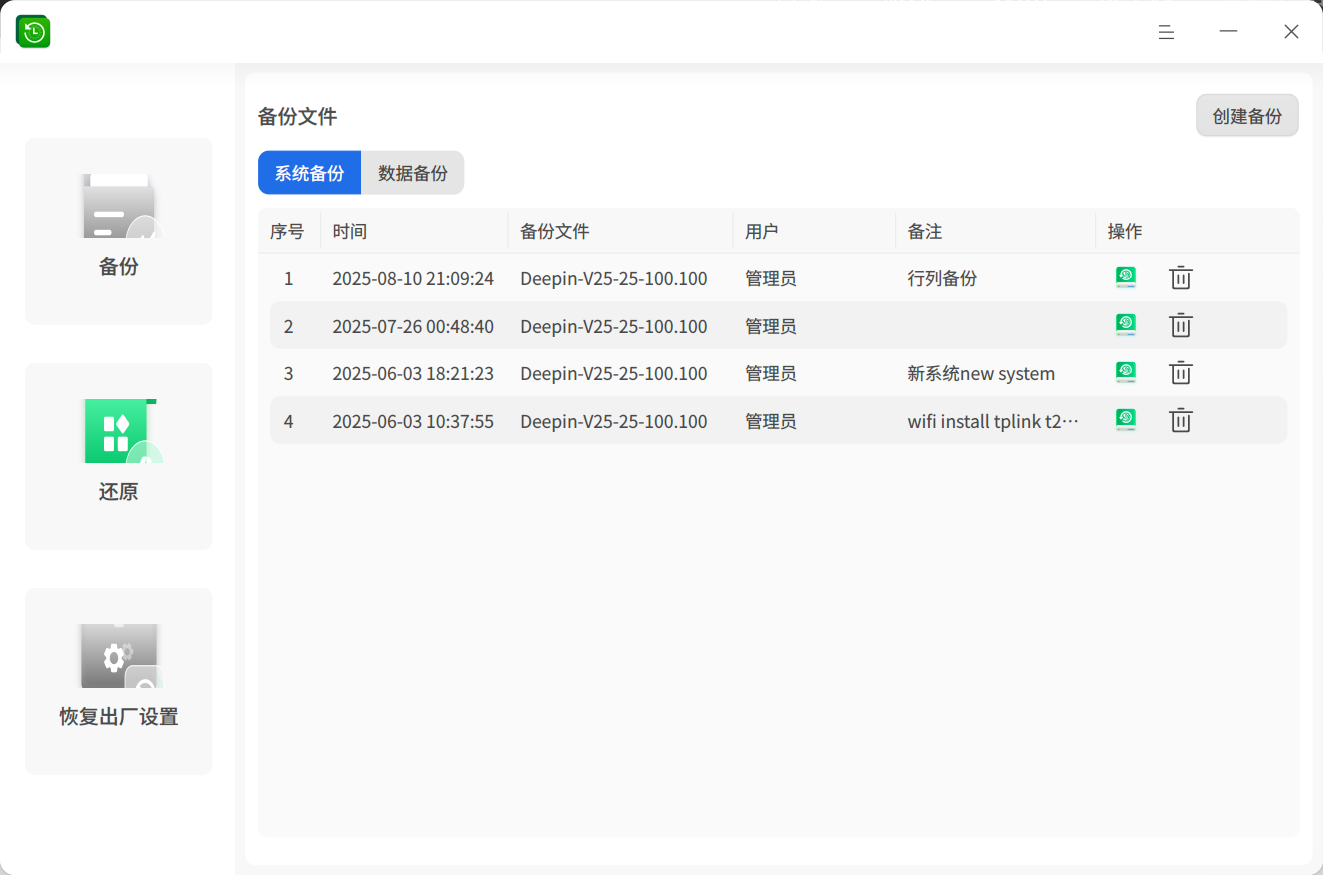Minimize the backup tool window
Viewport: 1323px width, 875px height.
(1229, 32)
